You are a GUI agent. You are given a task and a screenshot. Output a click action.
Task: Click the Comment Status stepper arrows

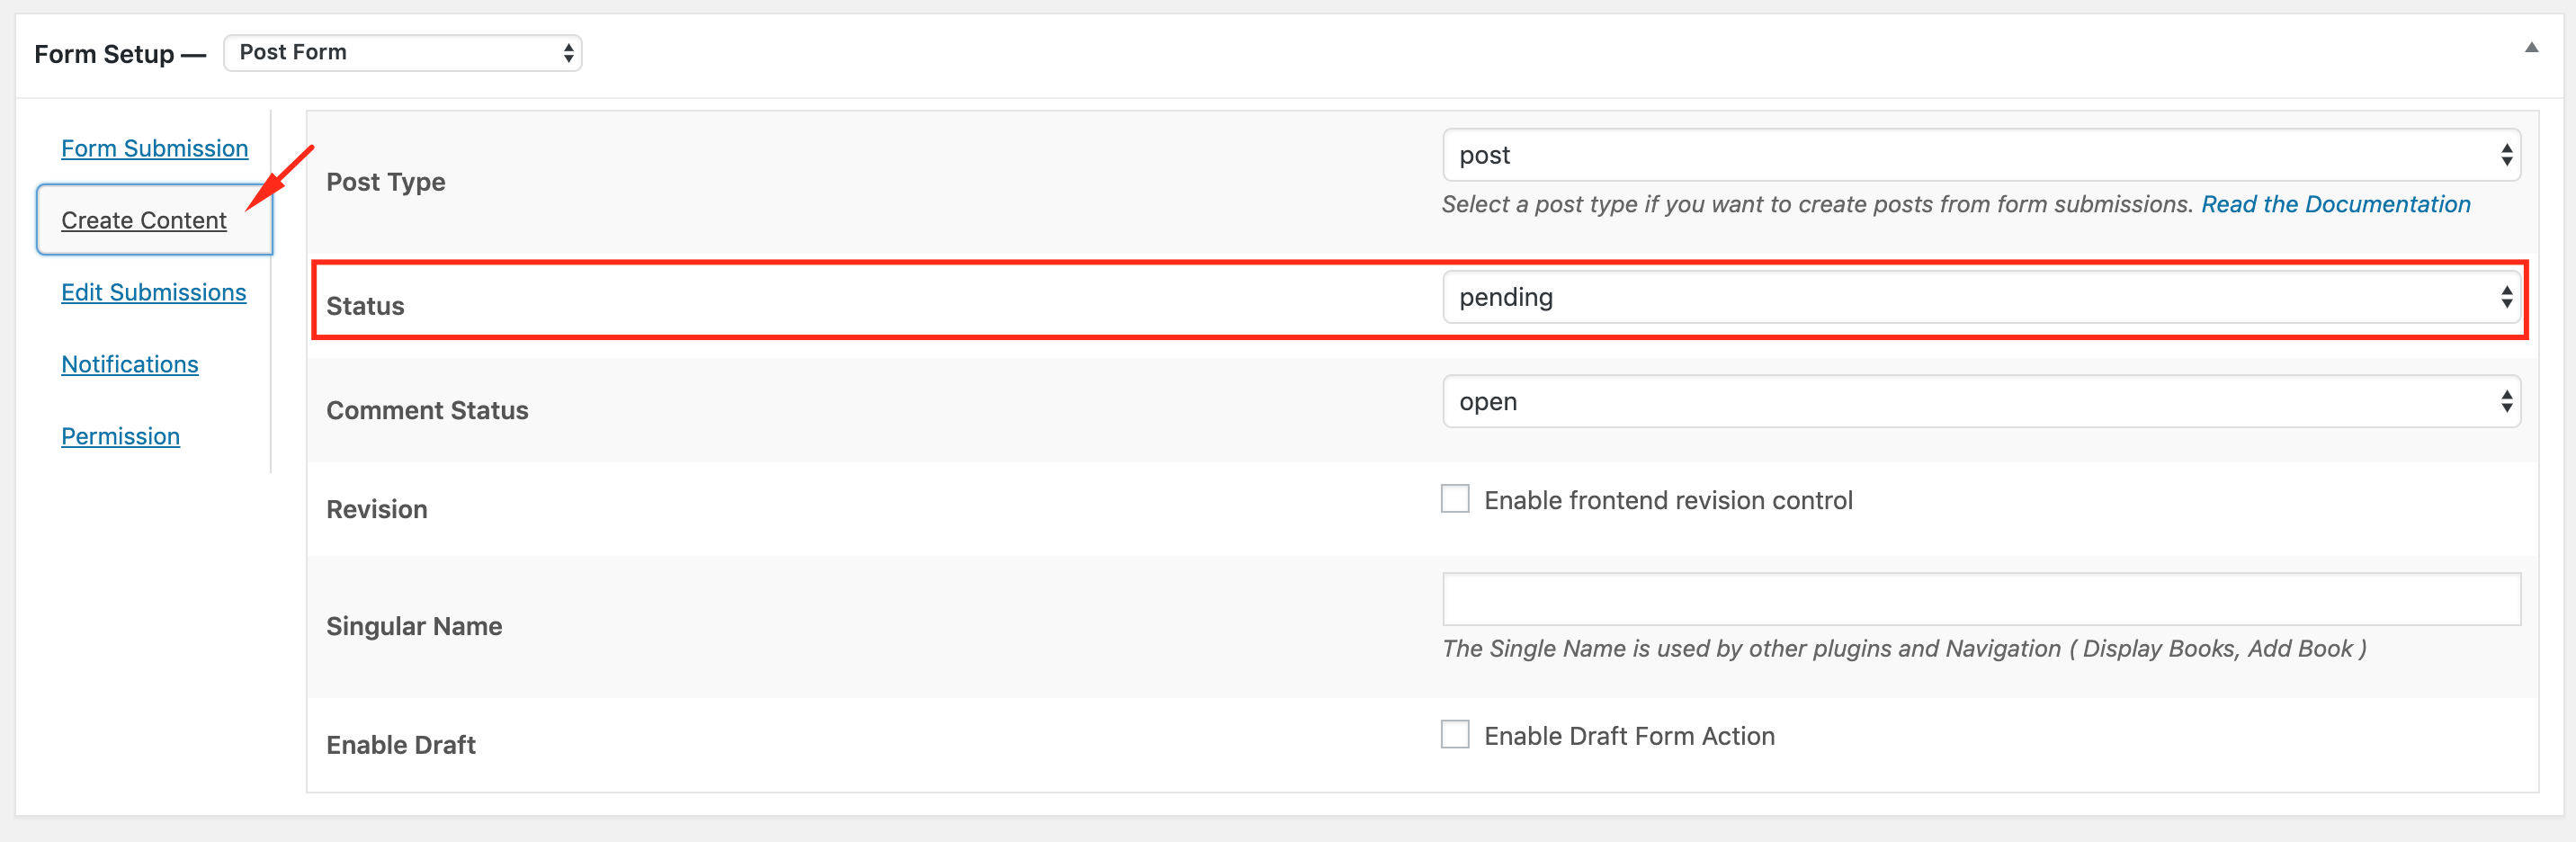point(2506,401)
